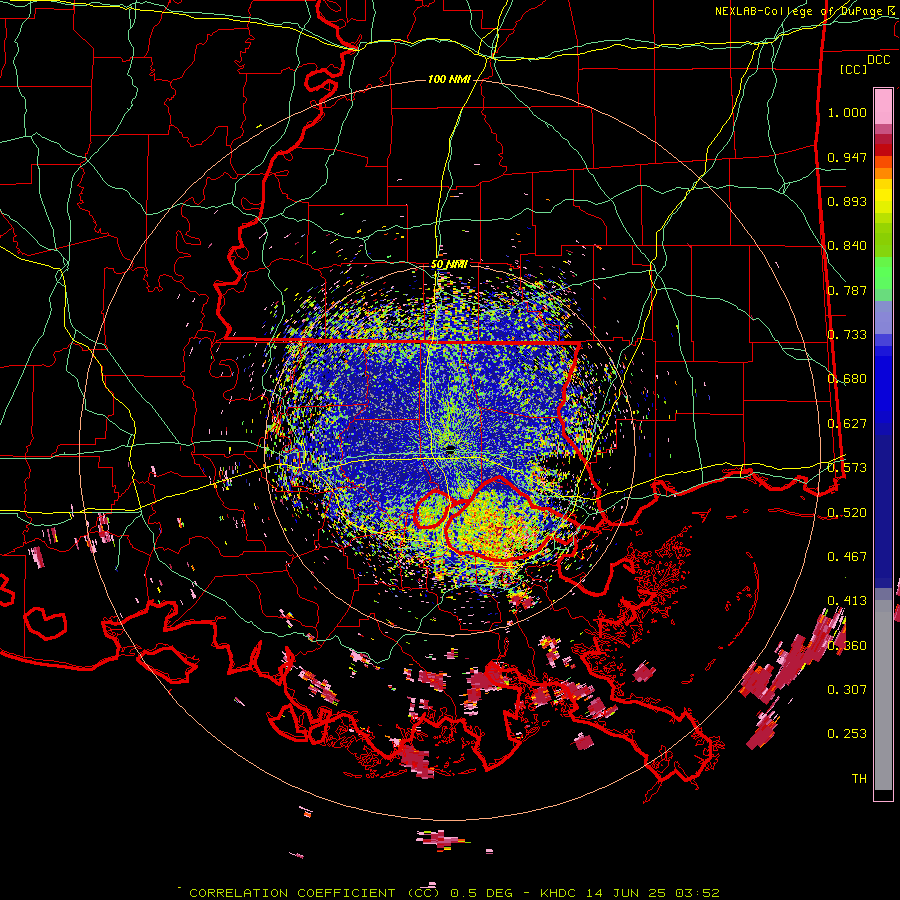Click the 0.787 scale value
The width and height of the screenshot is (900, 900).
point(847,290)
